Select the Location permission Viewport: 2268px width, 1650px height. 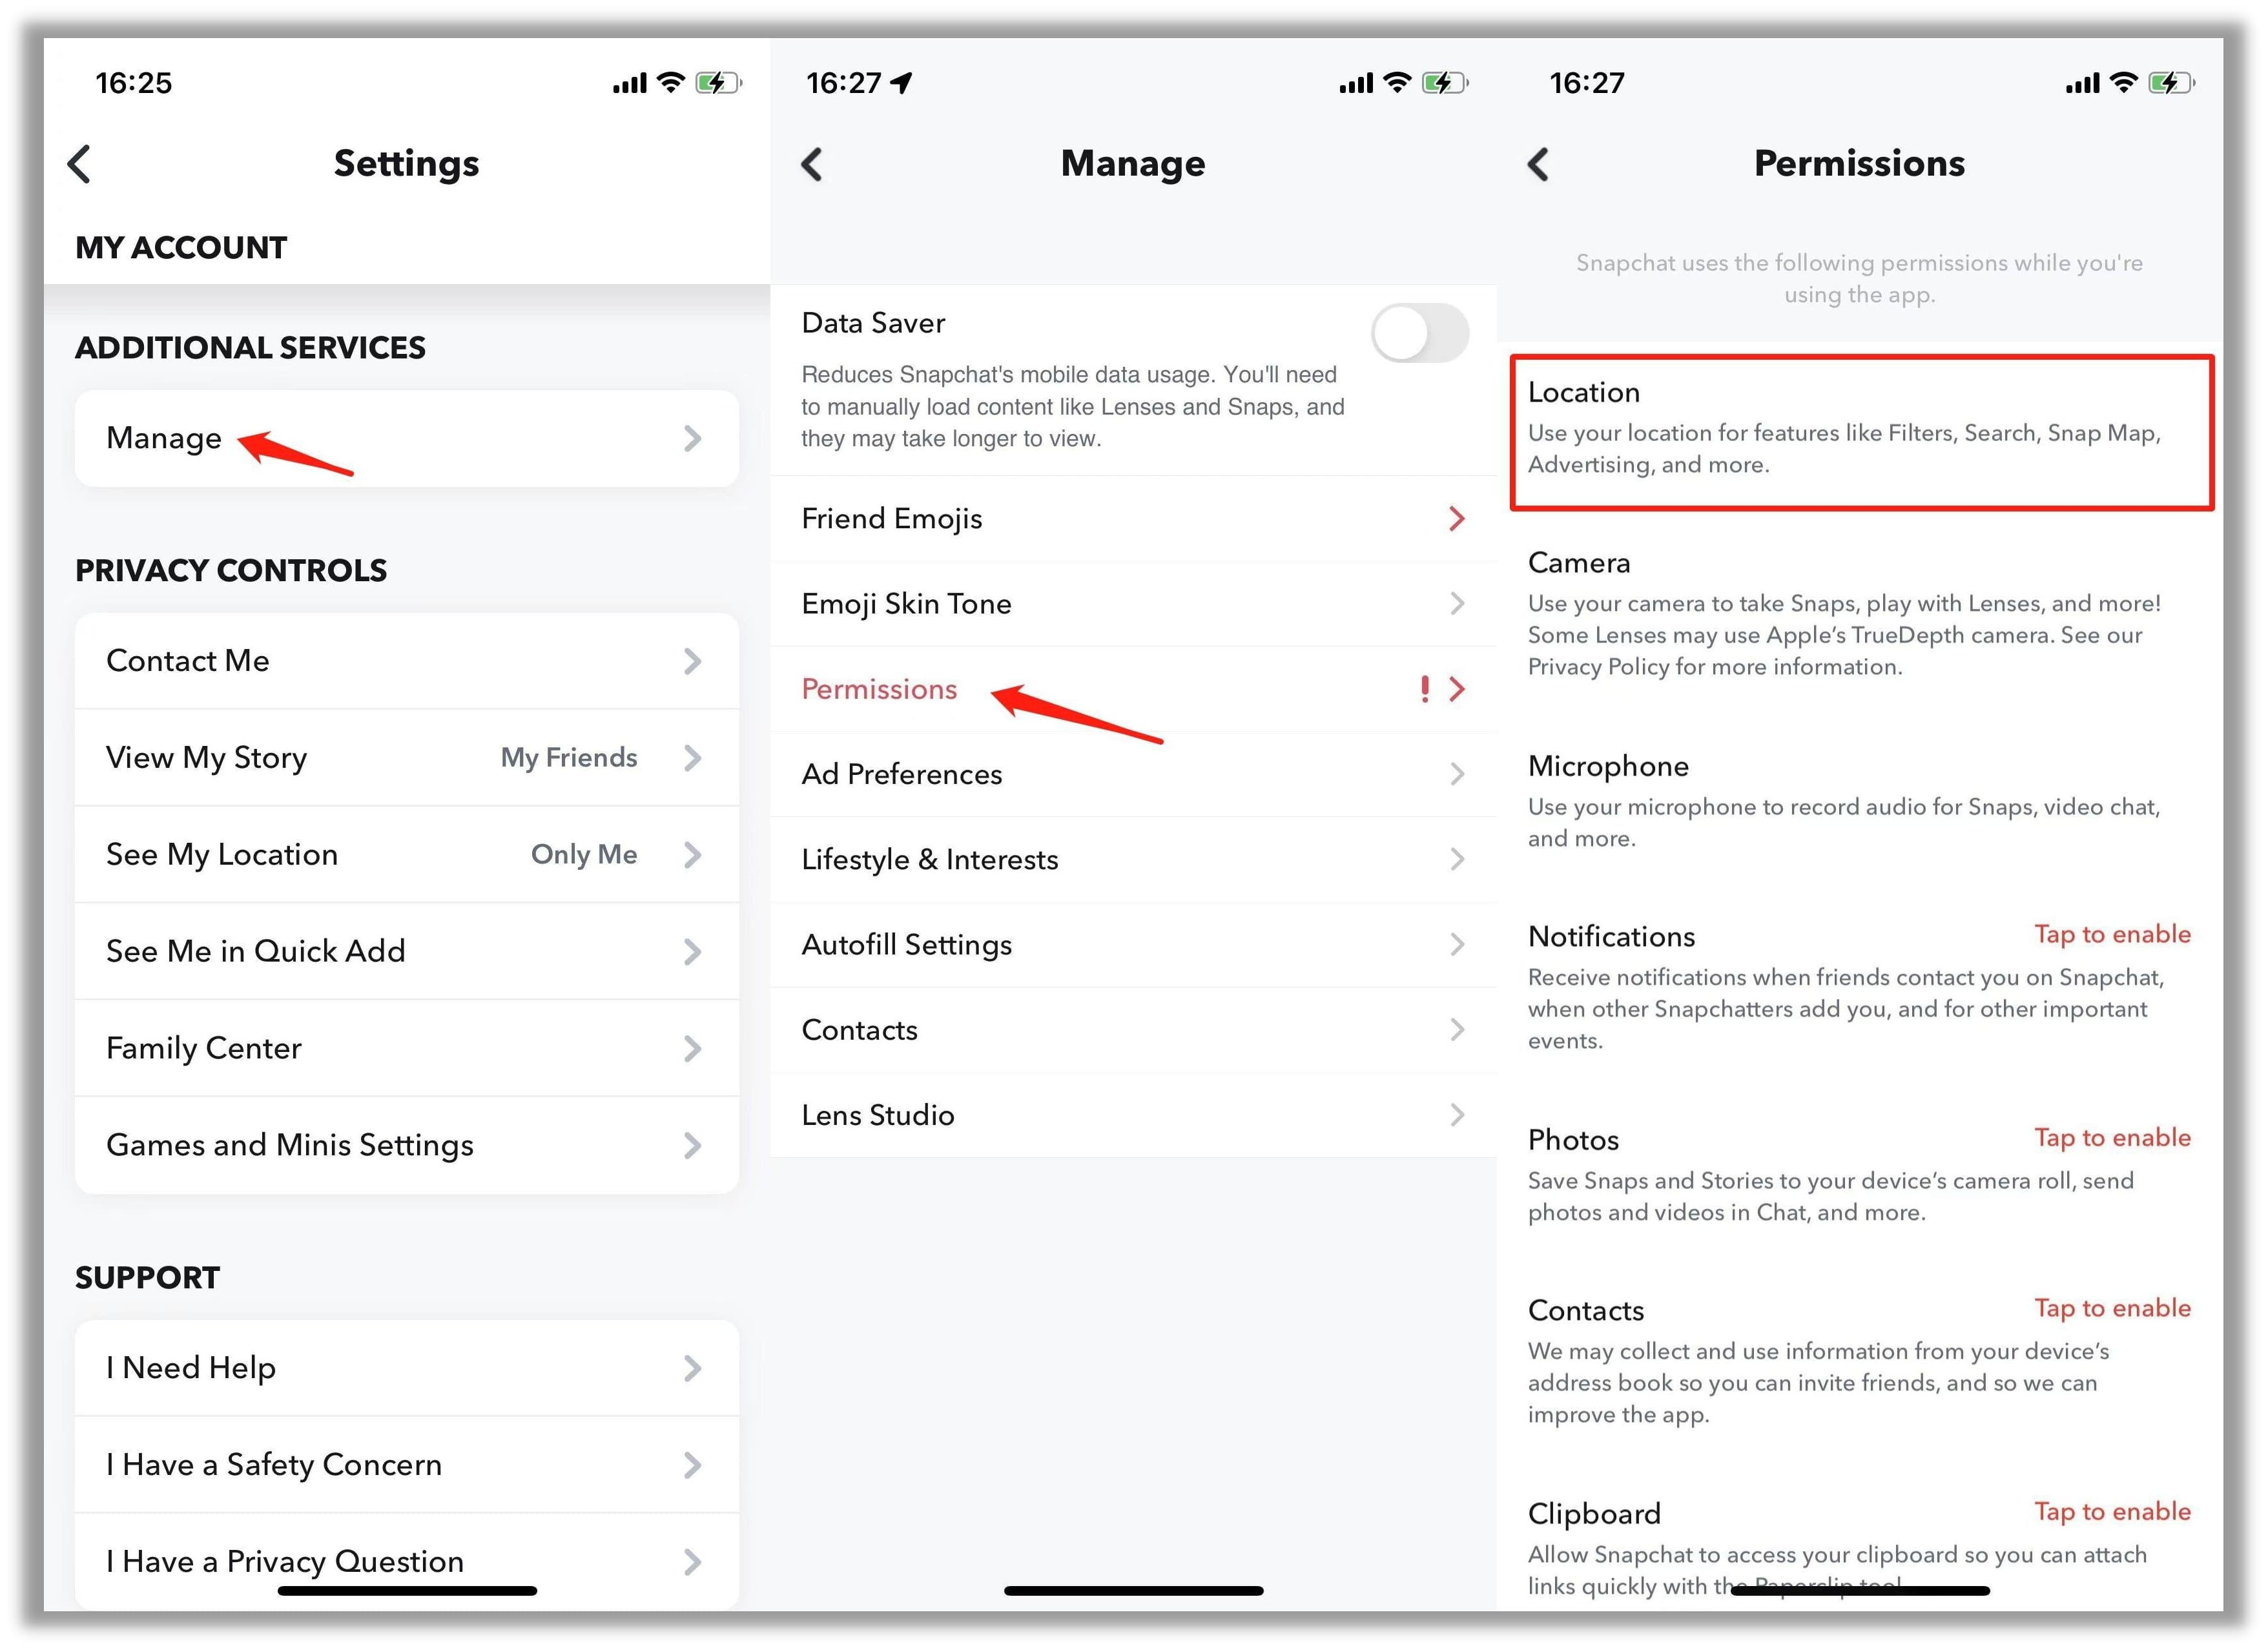pyautogui.click(x=1861, y=432)
